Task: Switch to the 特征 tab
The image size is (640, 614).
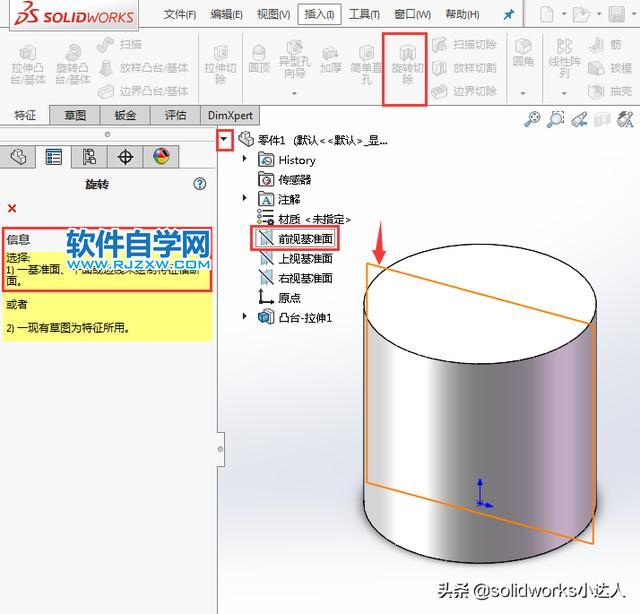Action: pyautogui.click(x=25, y=116)
